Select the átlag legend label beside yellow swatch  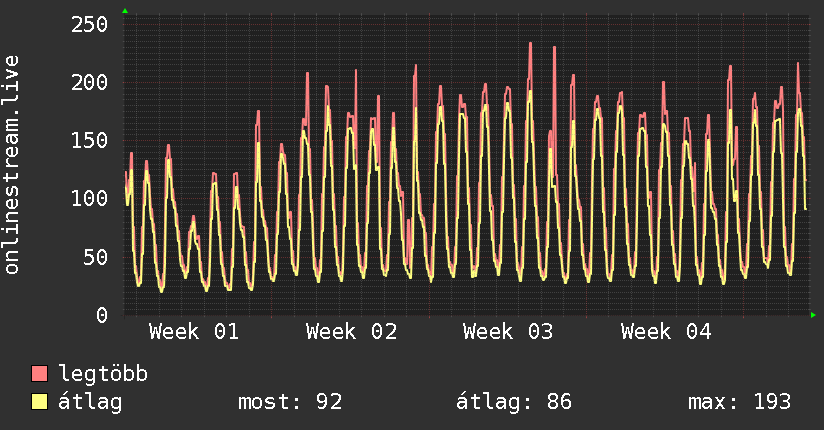point(91,402)
